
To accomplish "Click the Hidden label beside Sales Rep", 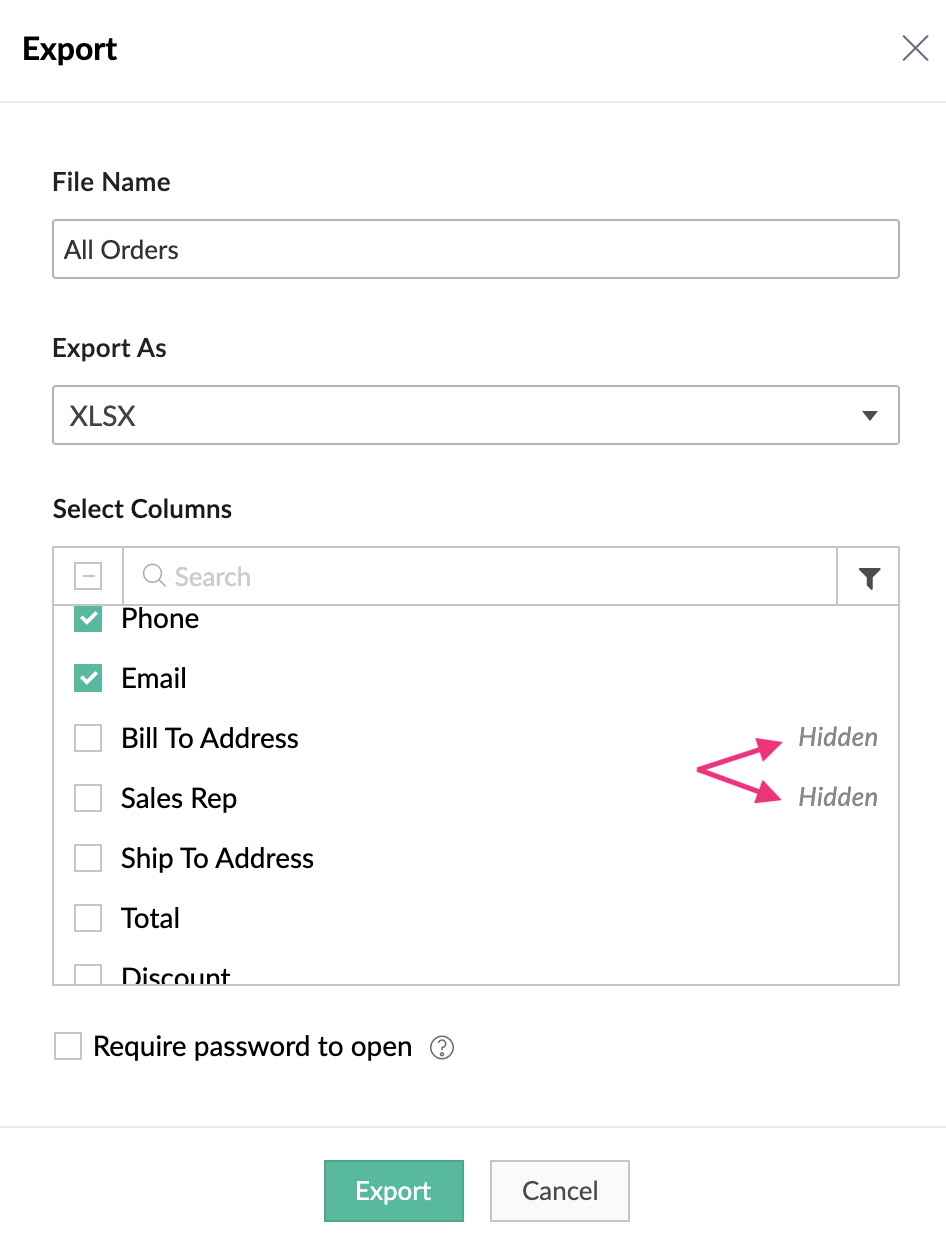I will pos(838,797).
